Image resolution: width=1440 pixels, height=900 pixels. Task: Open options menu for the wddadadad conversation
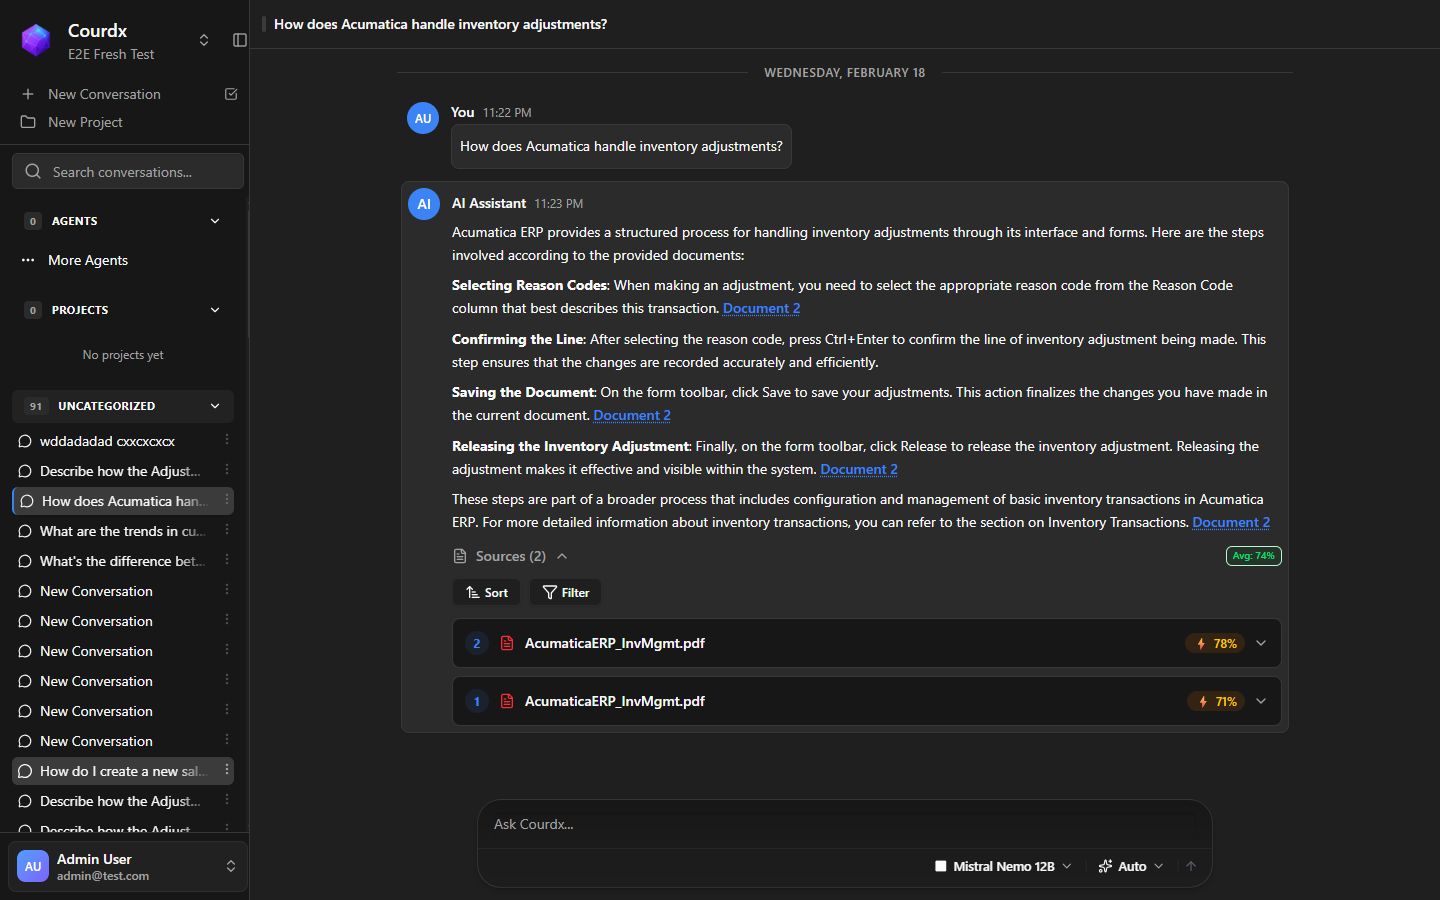[227, 441]
